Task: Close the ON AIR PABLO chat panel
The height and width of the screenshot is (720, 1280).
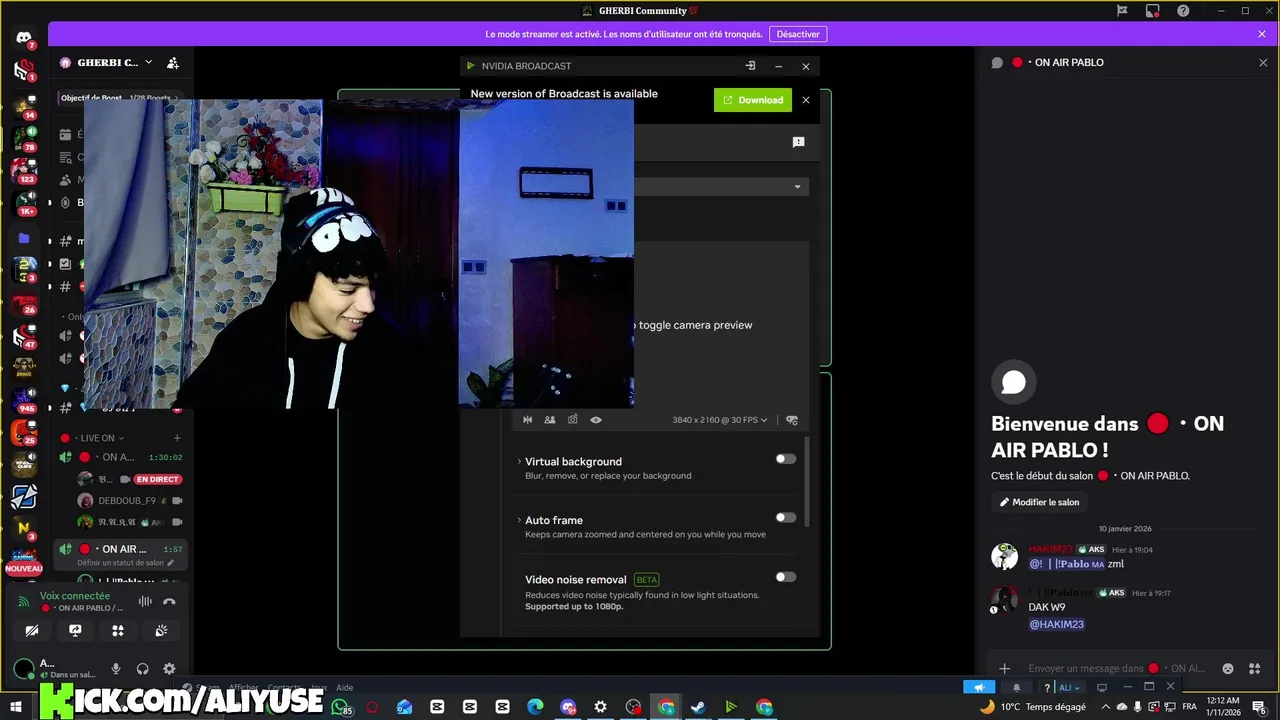Action: (x=1263, y=62)
